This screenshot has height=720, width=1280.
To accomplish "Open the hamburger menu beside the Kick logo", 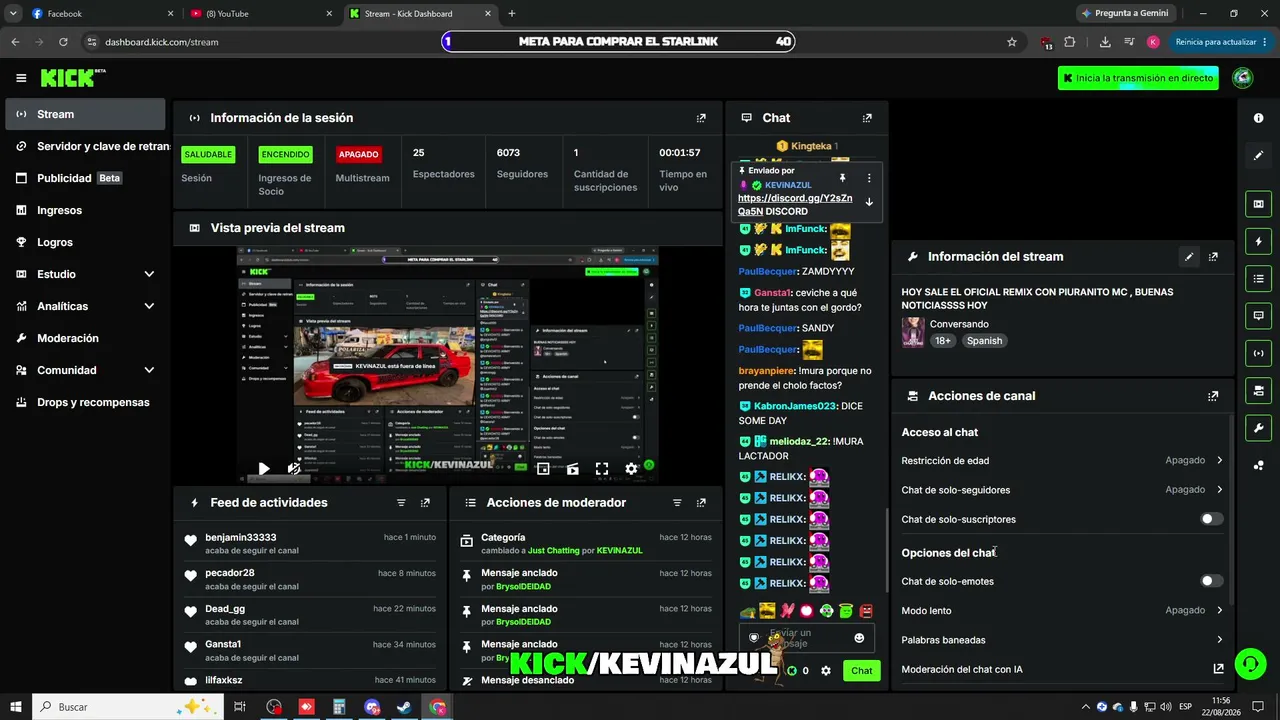I will coord(21,78).
